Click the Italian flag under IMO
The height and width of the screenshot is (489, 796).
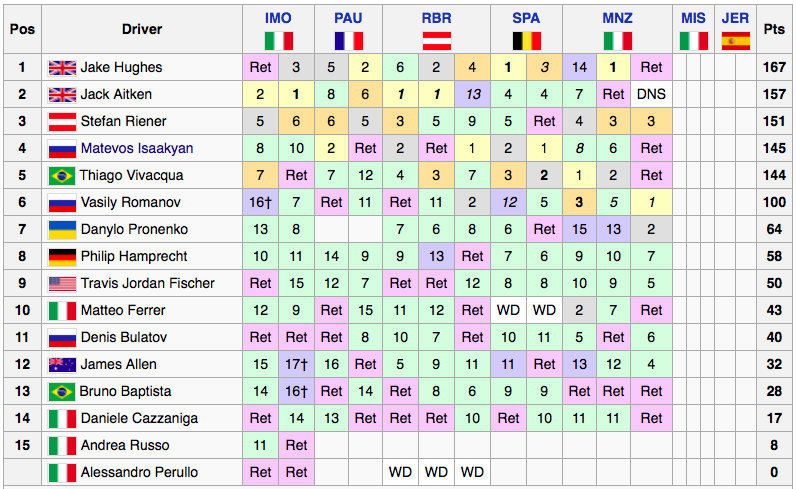point(279,41)
